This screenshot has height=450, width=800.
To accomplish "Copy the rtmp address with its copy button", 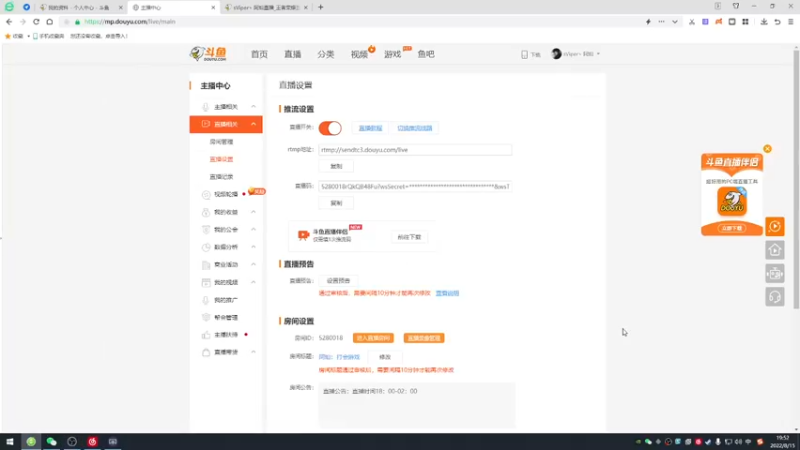I will coord(336,166).
